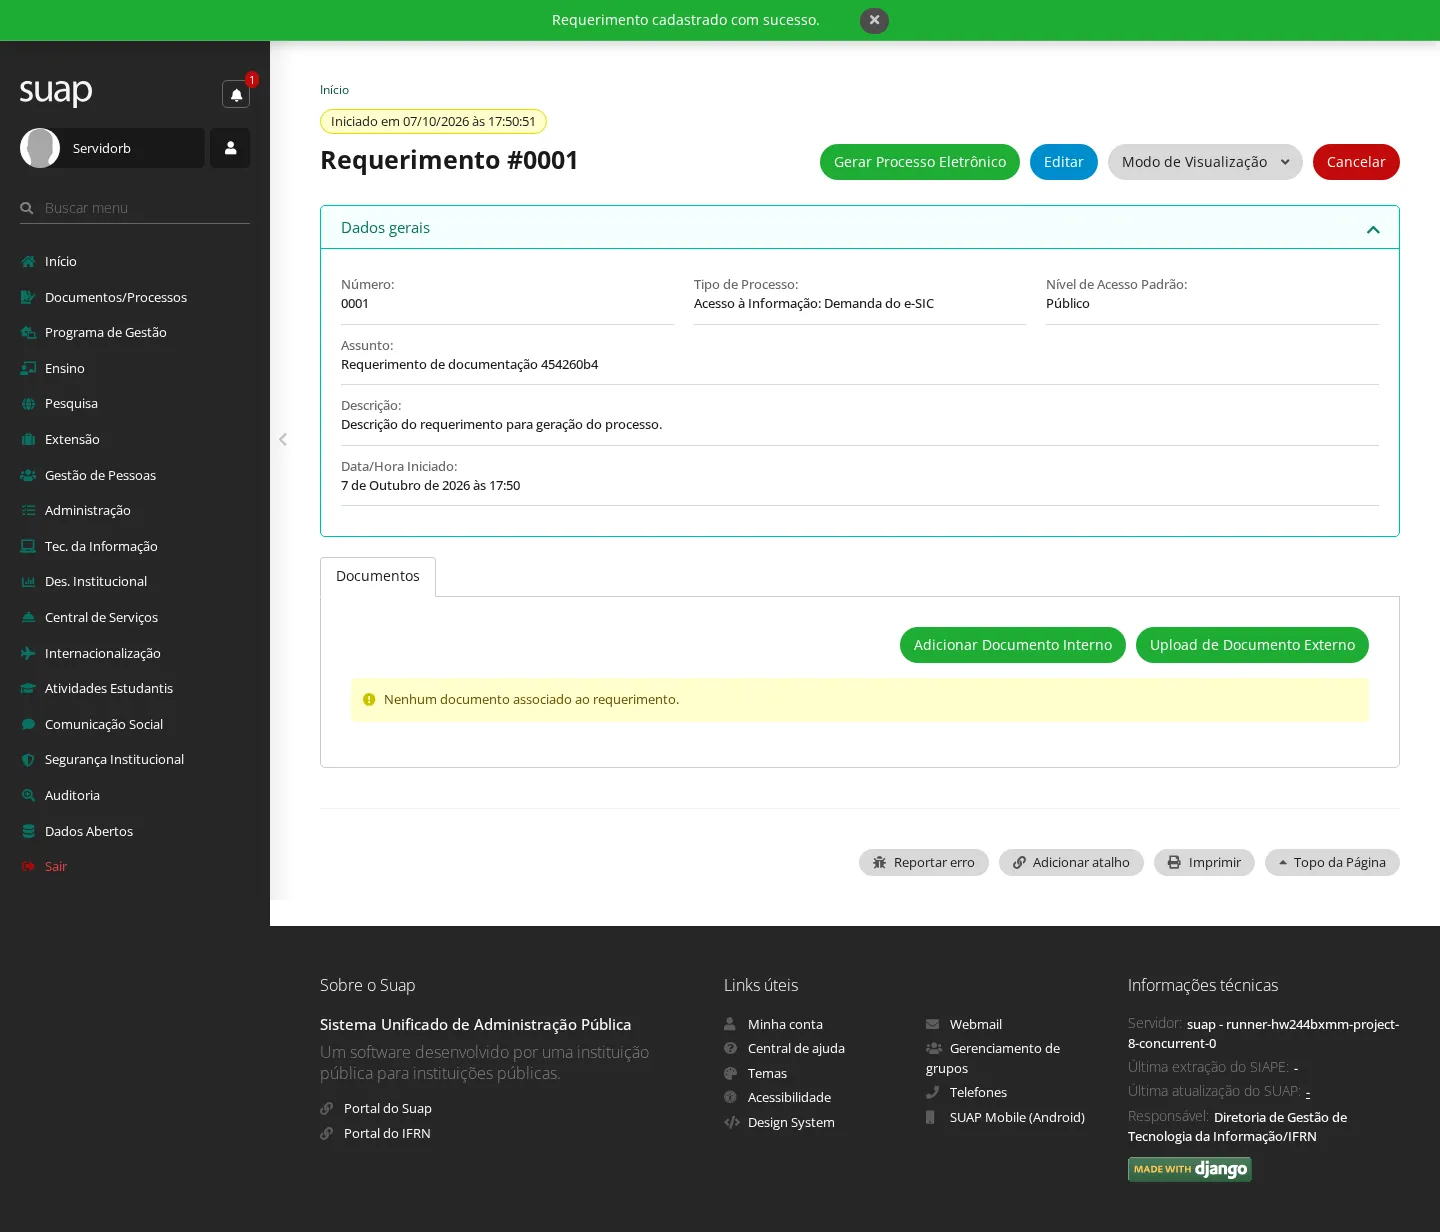1440x1232 pixels.
Task: Click the Reportar erro button
Action: (x=924, y=862)
